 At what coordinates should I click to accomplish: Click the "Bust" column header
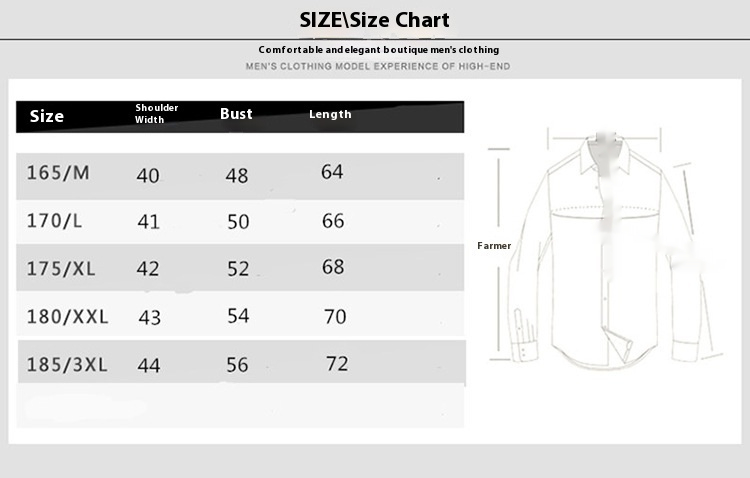point(236,113)
